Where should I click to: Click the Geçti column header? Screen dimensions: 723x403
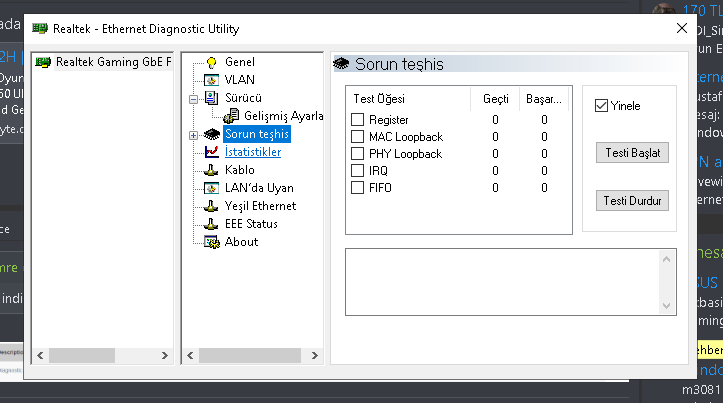click(x=495, y=99)
